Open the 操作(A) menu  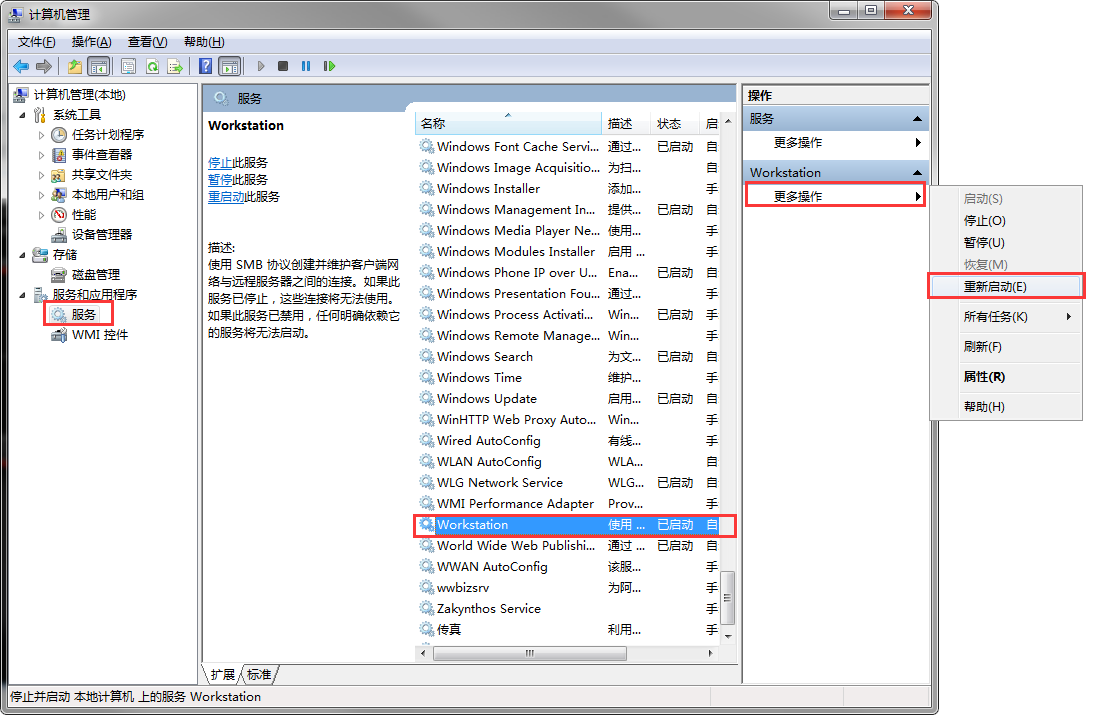(91, 41)
